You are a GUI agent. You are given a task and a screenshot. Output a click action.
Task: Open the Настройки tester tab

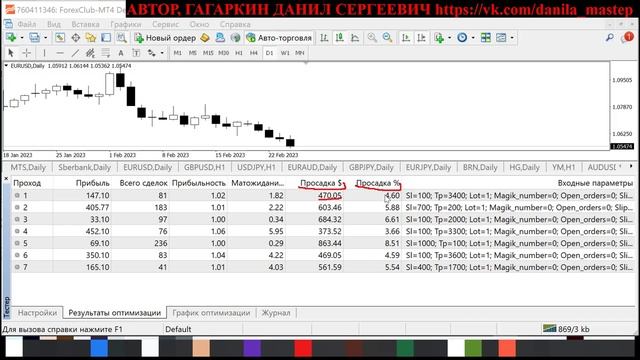37,313
